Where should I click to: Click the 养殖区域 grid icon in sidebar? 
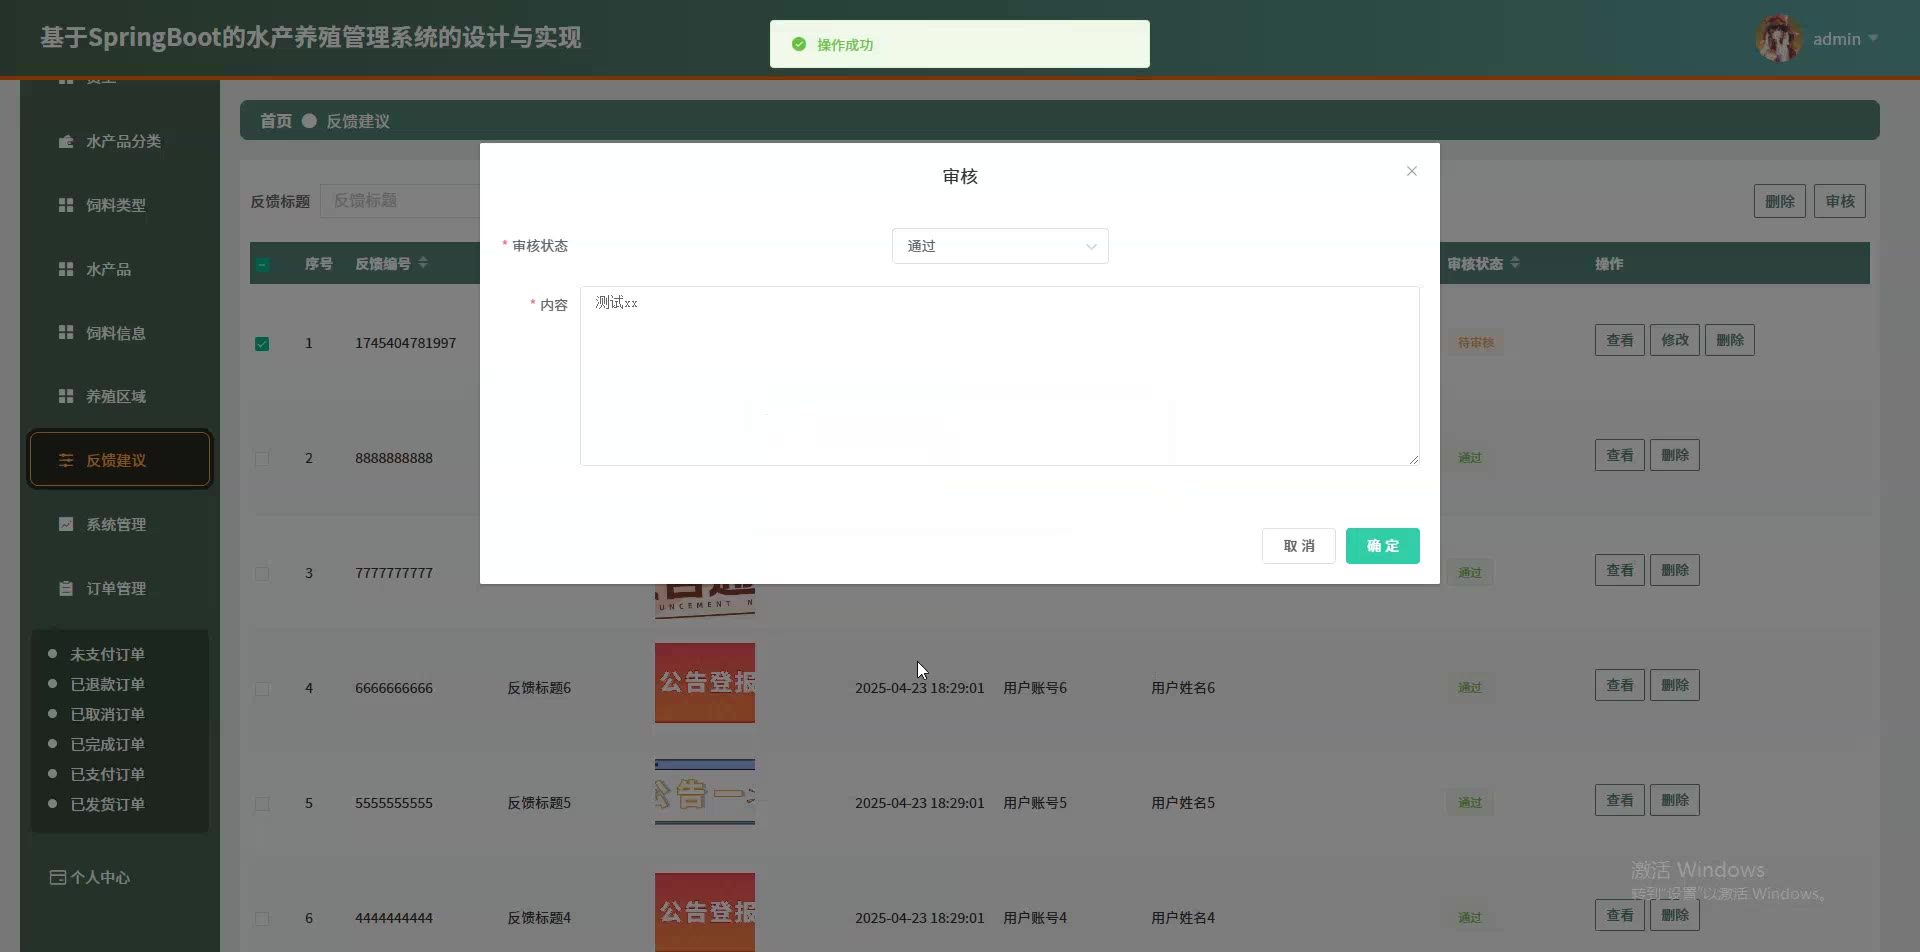(x=66, y=397)
